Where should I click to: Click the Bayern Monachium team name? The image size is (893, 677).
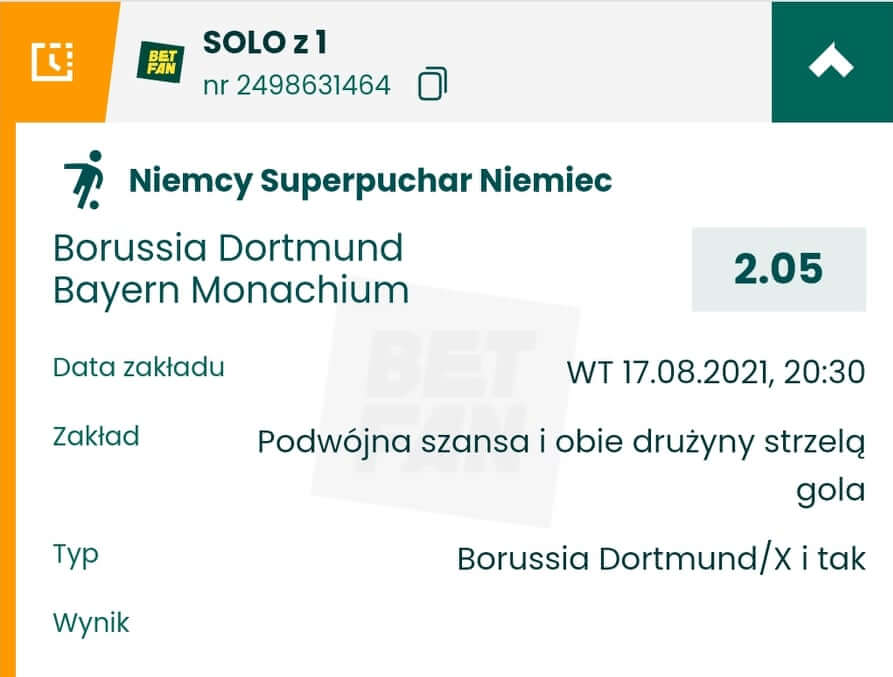click(x=231, y=290)
